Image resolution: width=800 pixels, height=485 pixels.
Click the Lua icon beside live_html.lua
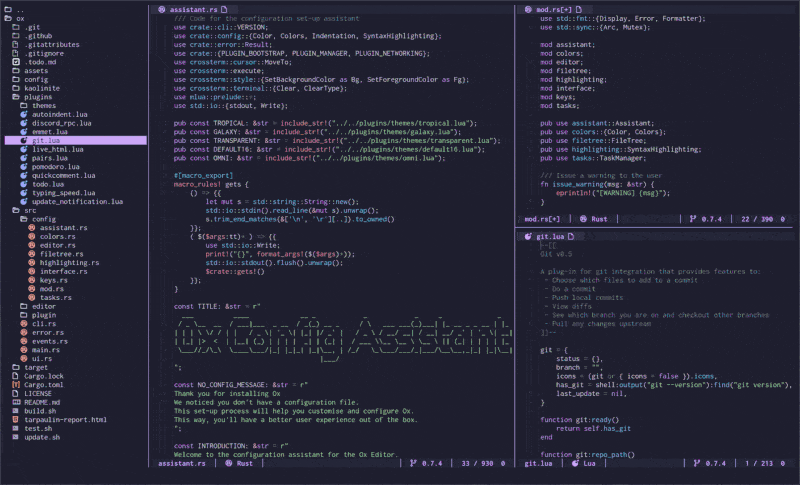pyautogui.click(x=23, y=149)
